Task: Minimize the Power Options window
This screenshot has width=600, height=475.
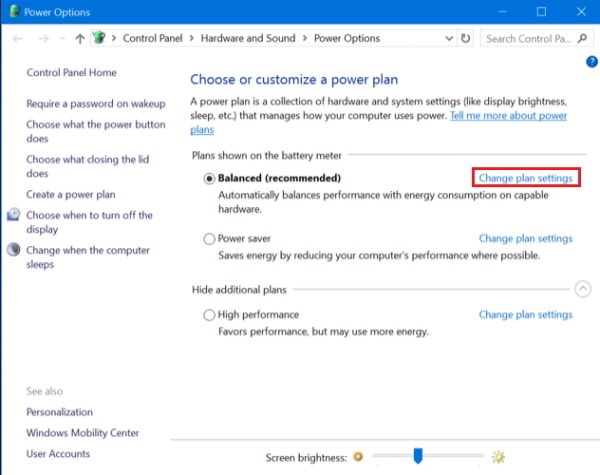Action: (502, 11)
